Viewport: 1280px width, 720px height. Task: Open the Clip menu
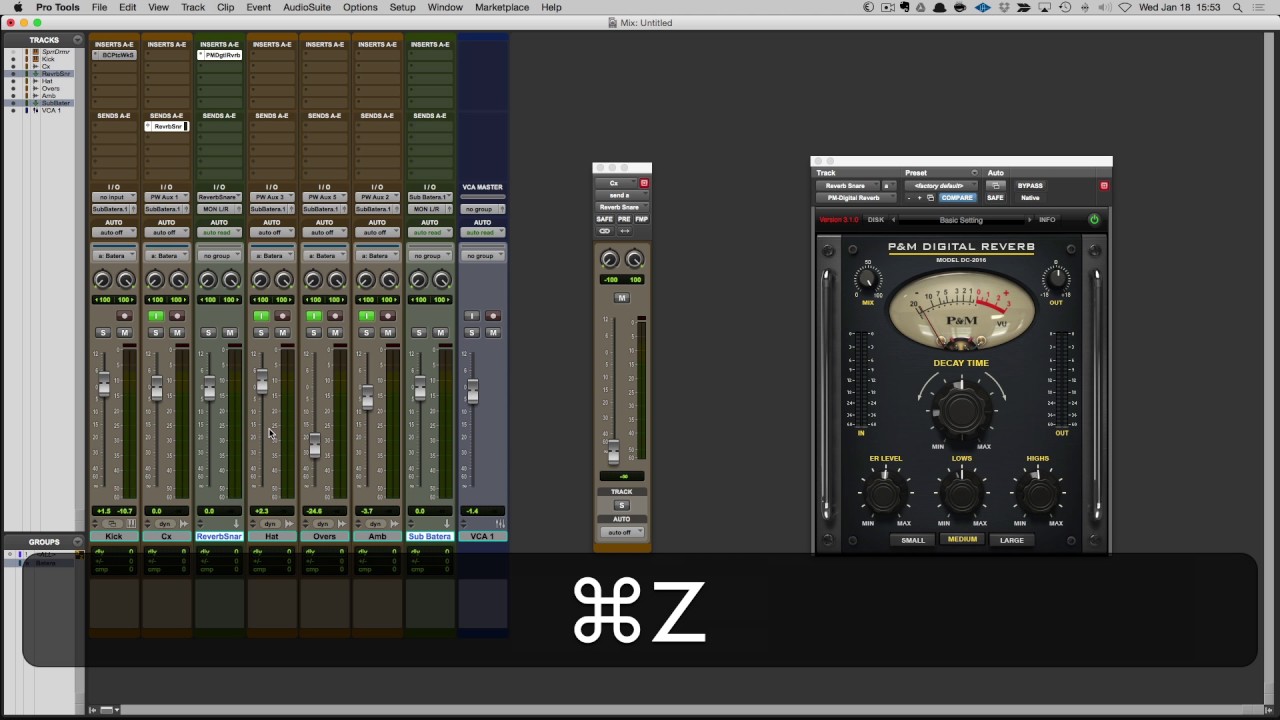(x=226, y=7)
